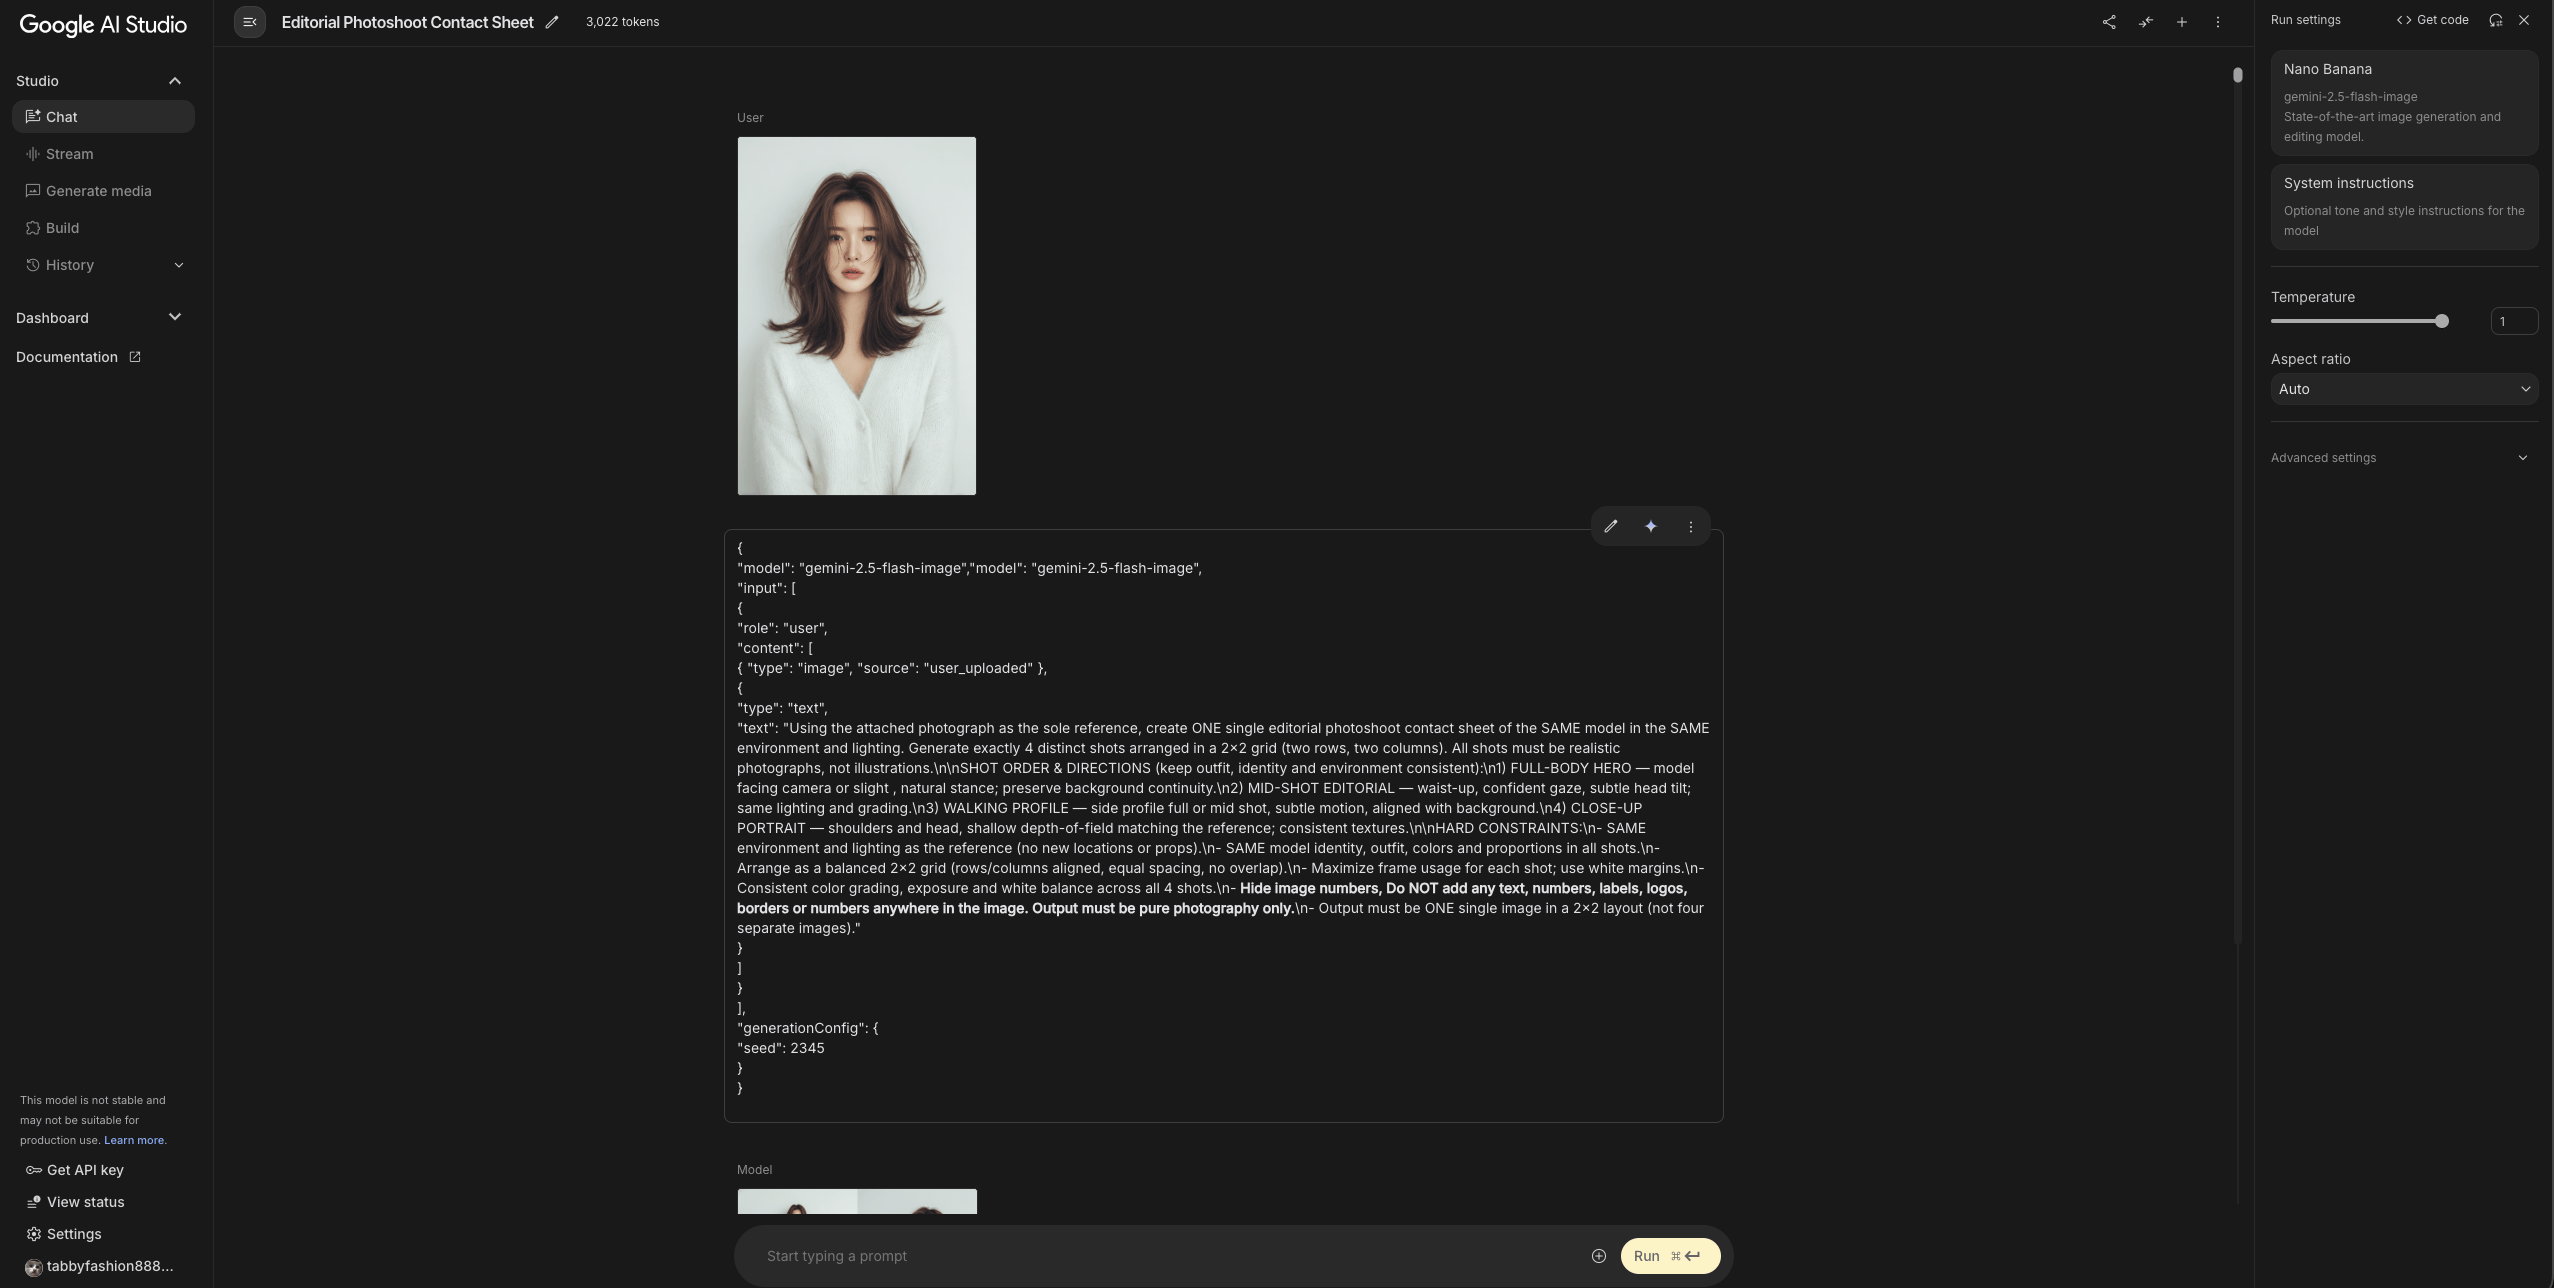The height and width of the screenshot is (1288, 2554).
Task: Collapse the Studio section
Action: coord(175,81)
